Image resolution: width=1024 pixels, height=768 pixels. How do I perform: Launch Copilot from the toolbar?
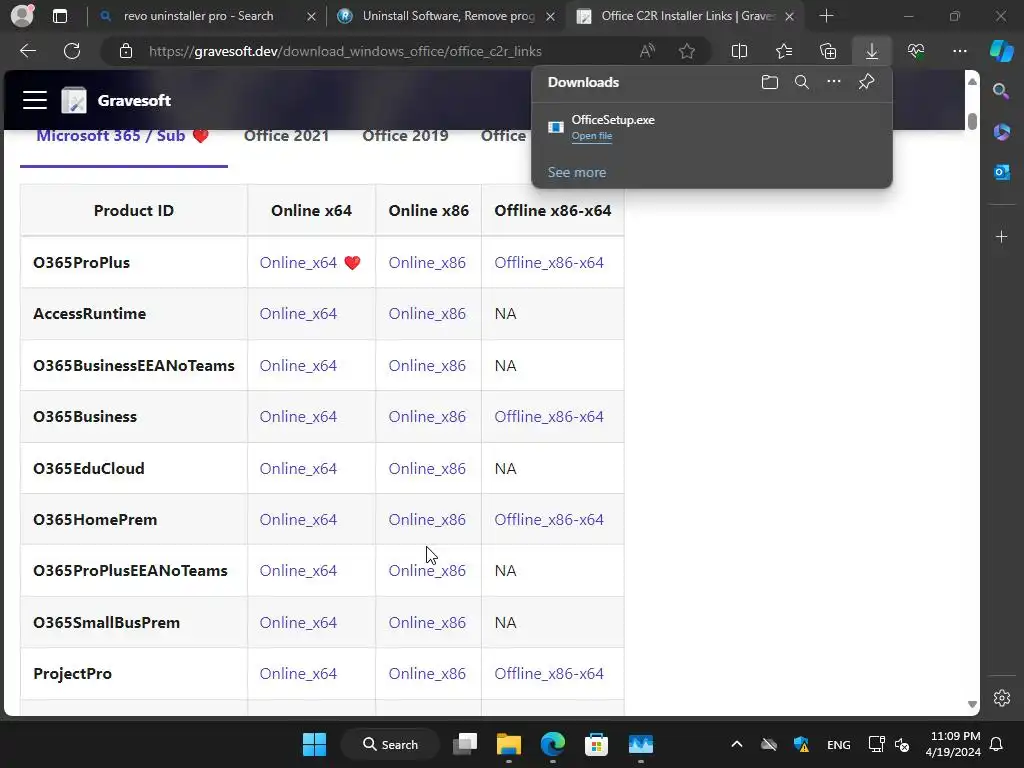[x=1001, y=50]
